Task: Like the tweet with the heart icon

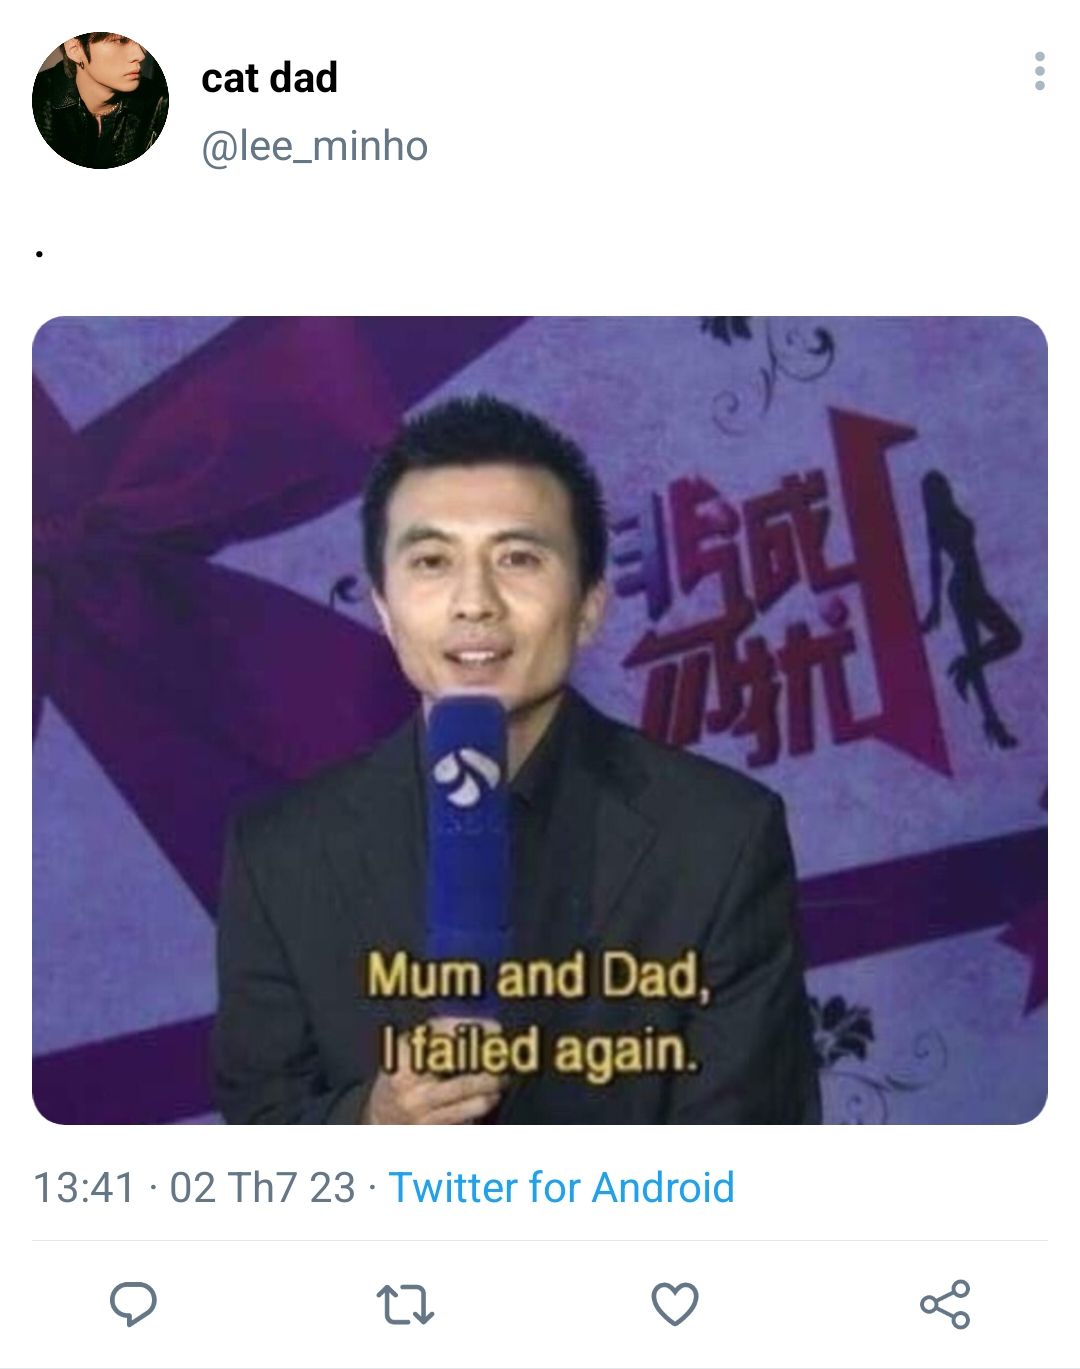Action: click(x=675, y=1304)
